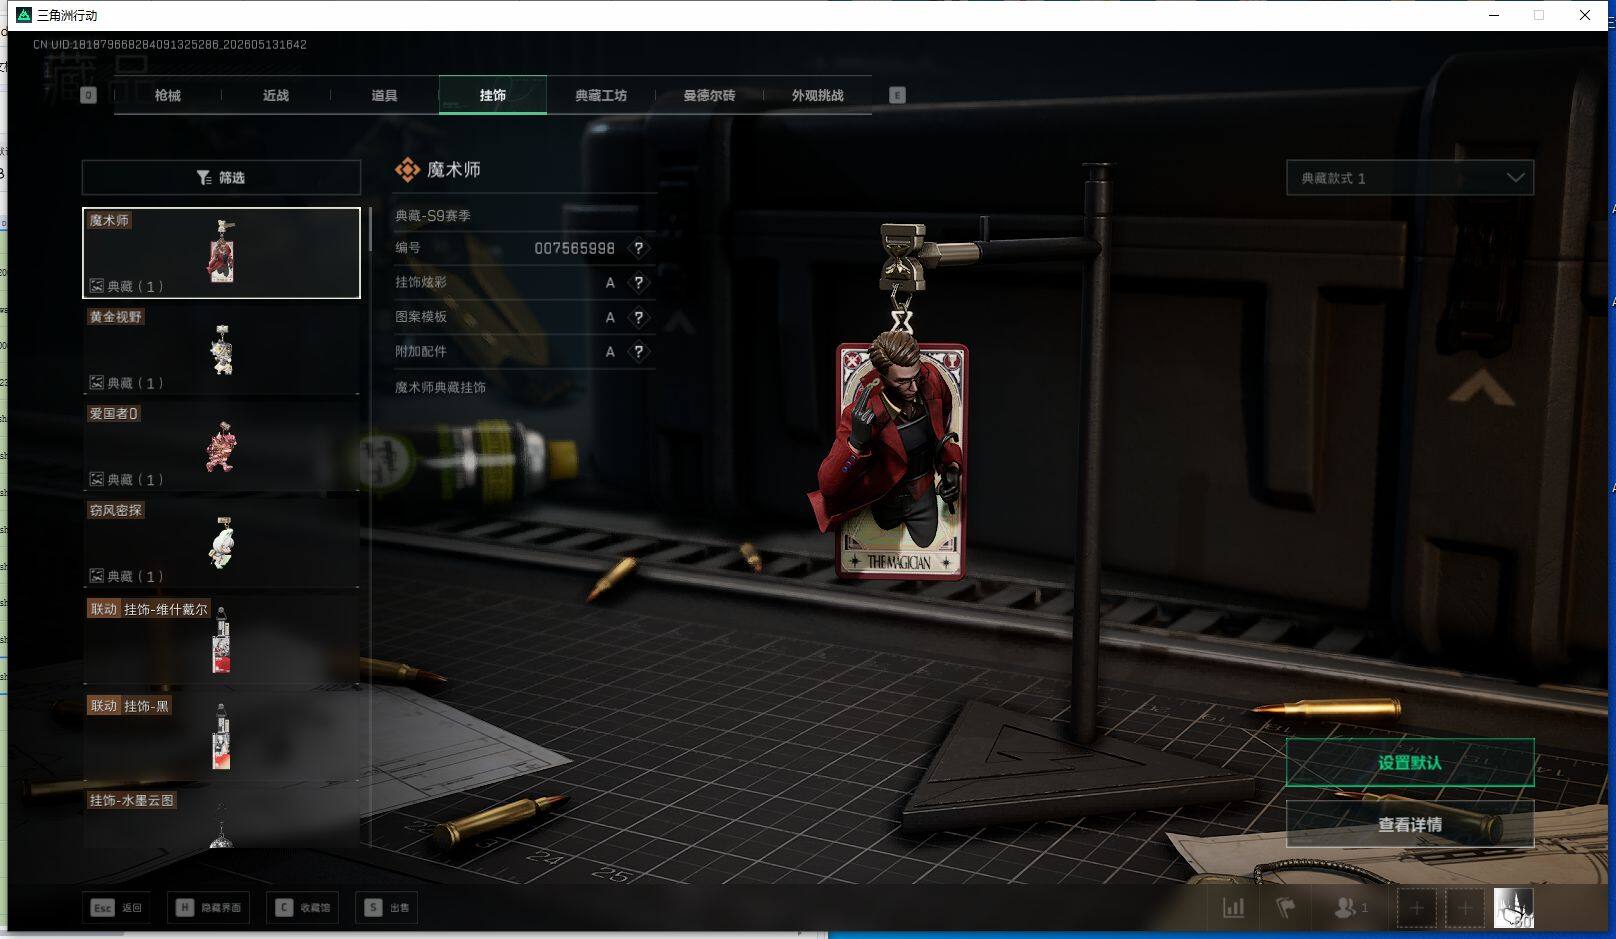The width and height of the screenshot is (1616, 939).
Task: Click the 附加配件 attribute row label
Action: click(x=421, y=352)
